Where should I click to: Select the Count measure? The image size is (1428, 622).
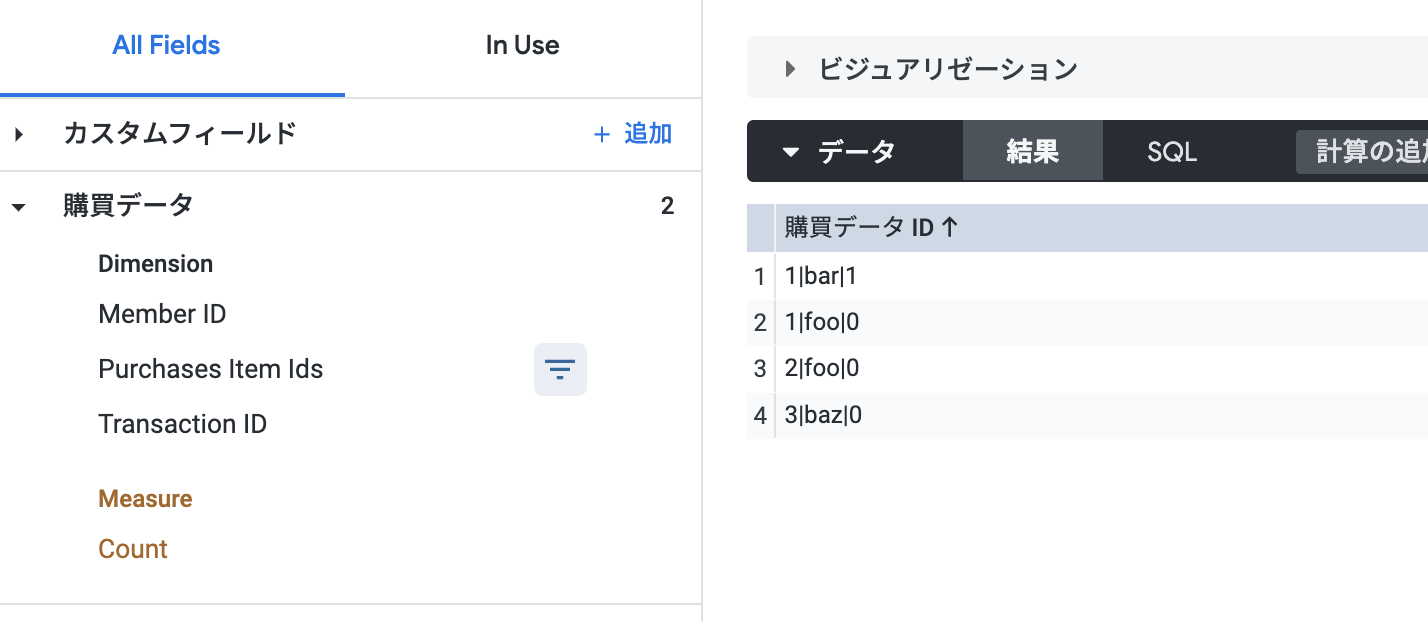pyautogui.click(x=133, y=549)
